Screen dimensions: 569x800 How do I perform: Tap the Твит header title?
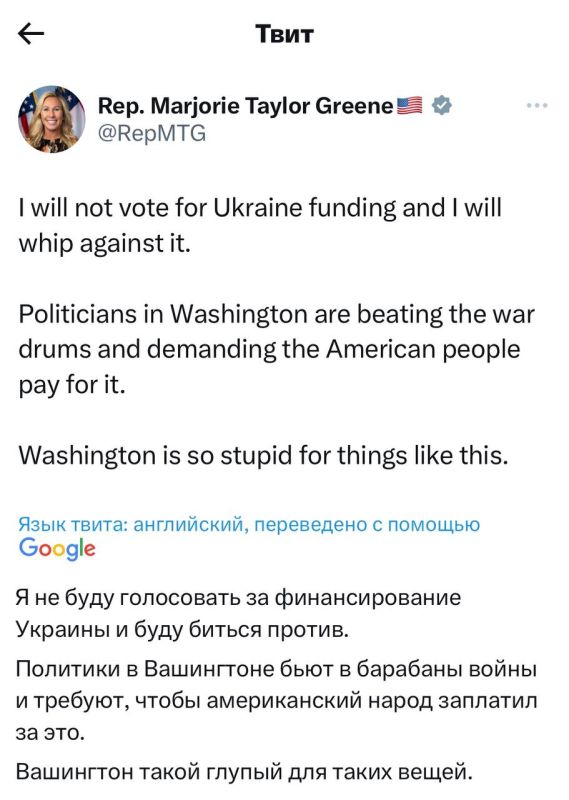click(x=284, y=34)
